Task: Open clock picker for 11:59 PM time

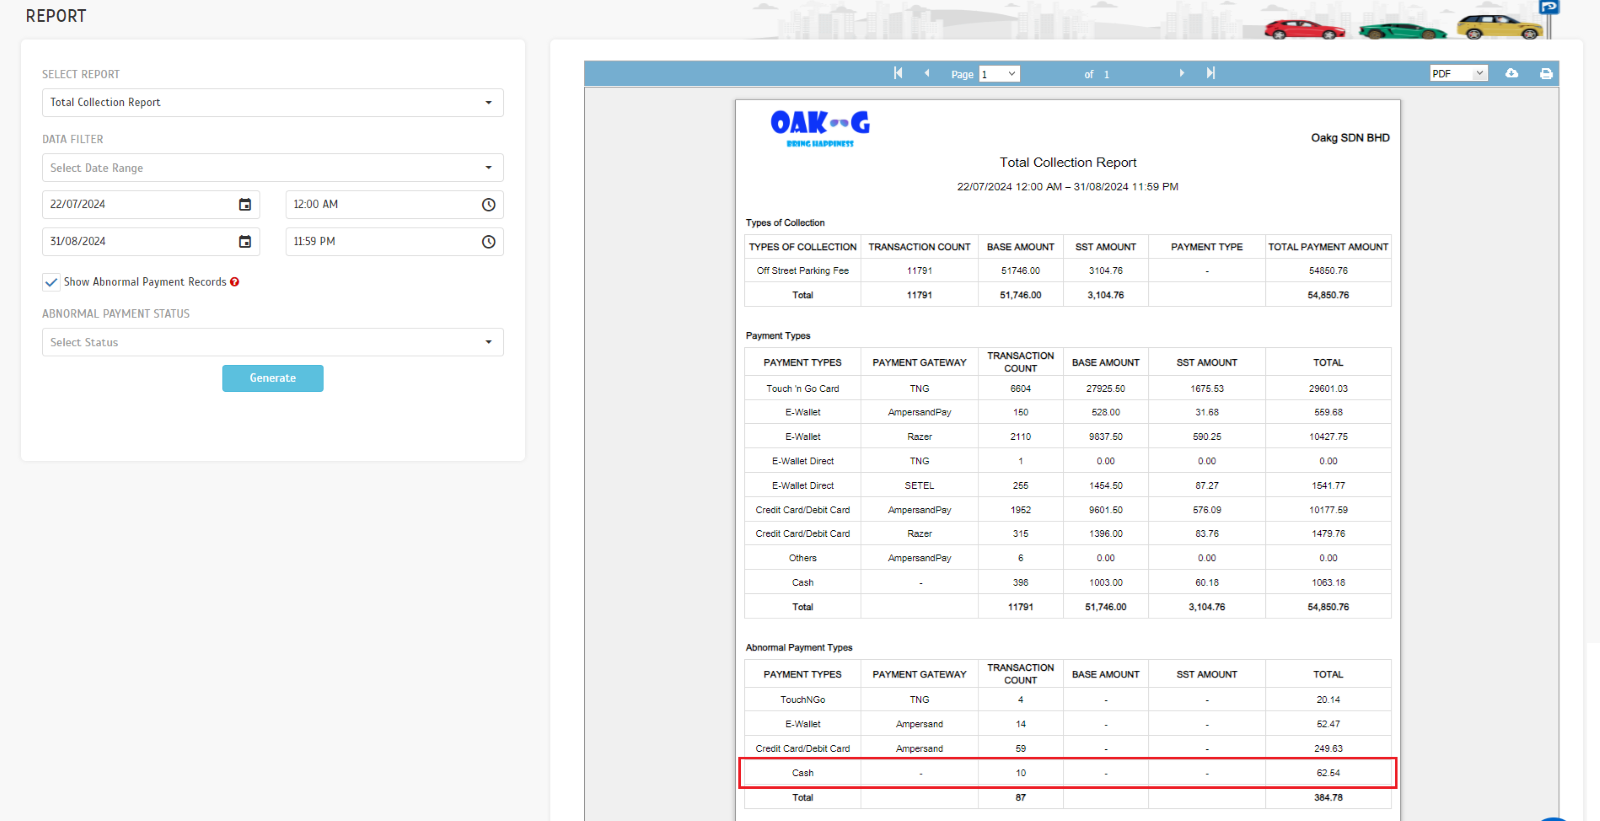Action: tap(488, 242)
